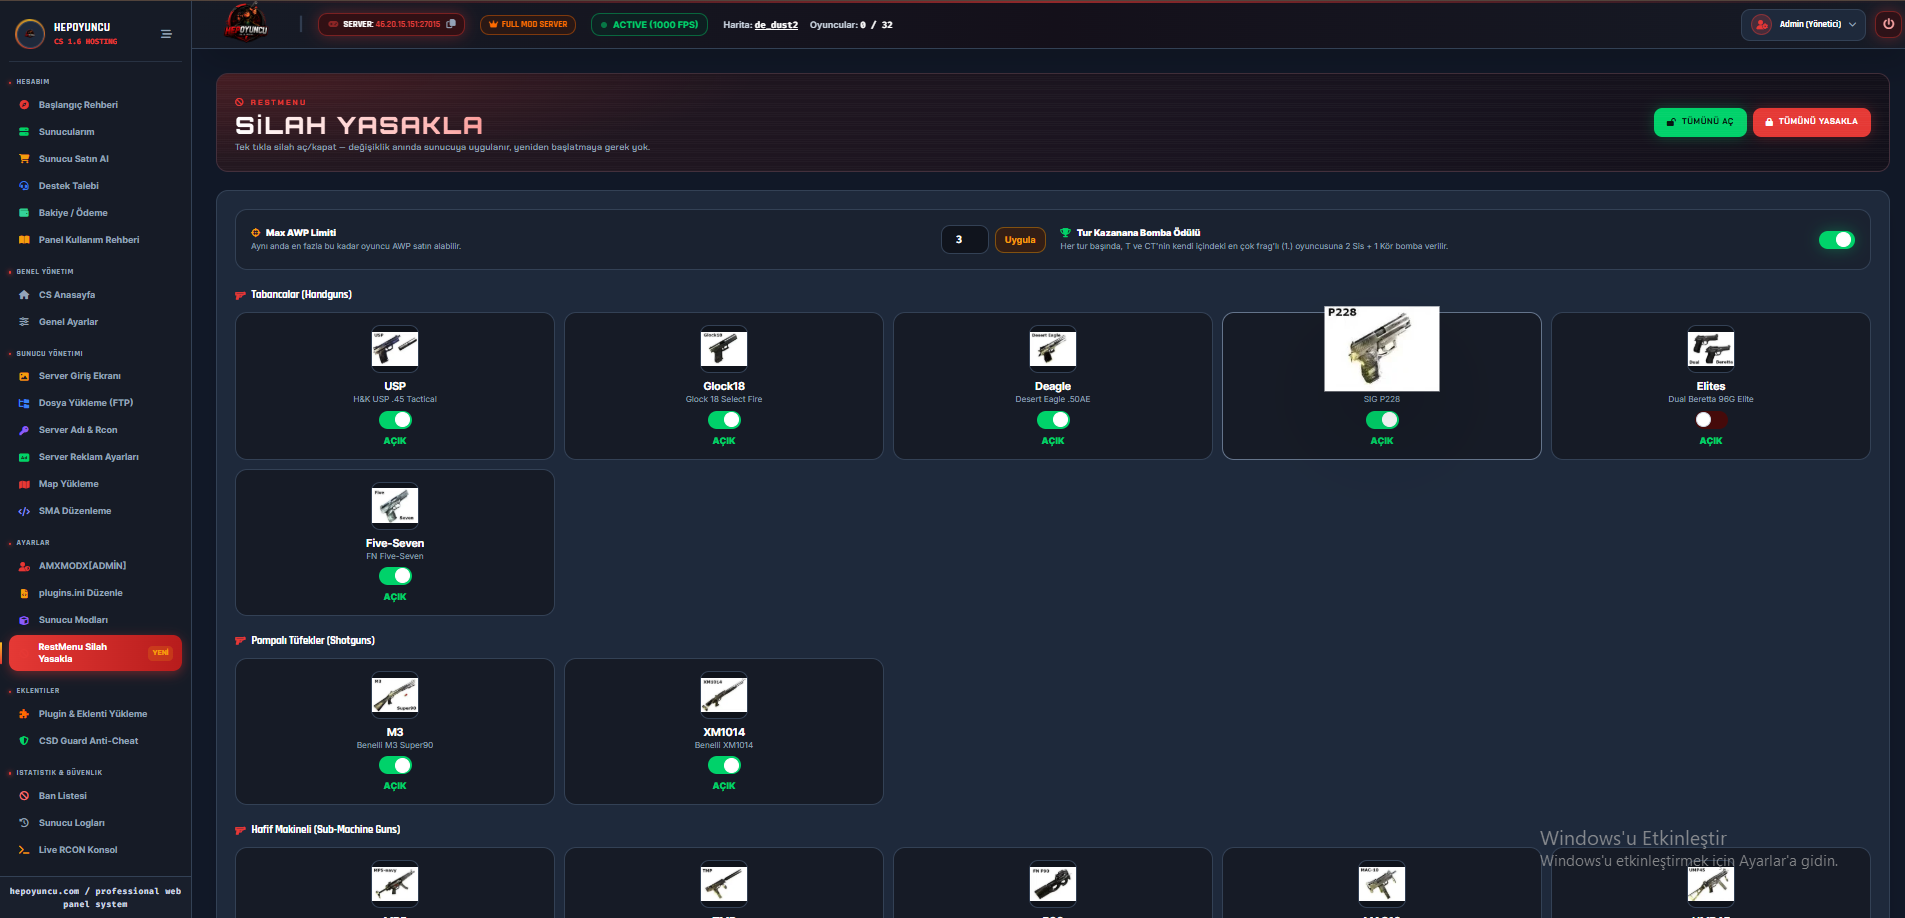
Task: Toggle the USP weapon switch
Action: tap(395, 420)
